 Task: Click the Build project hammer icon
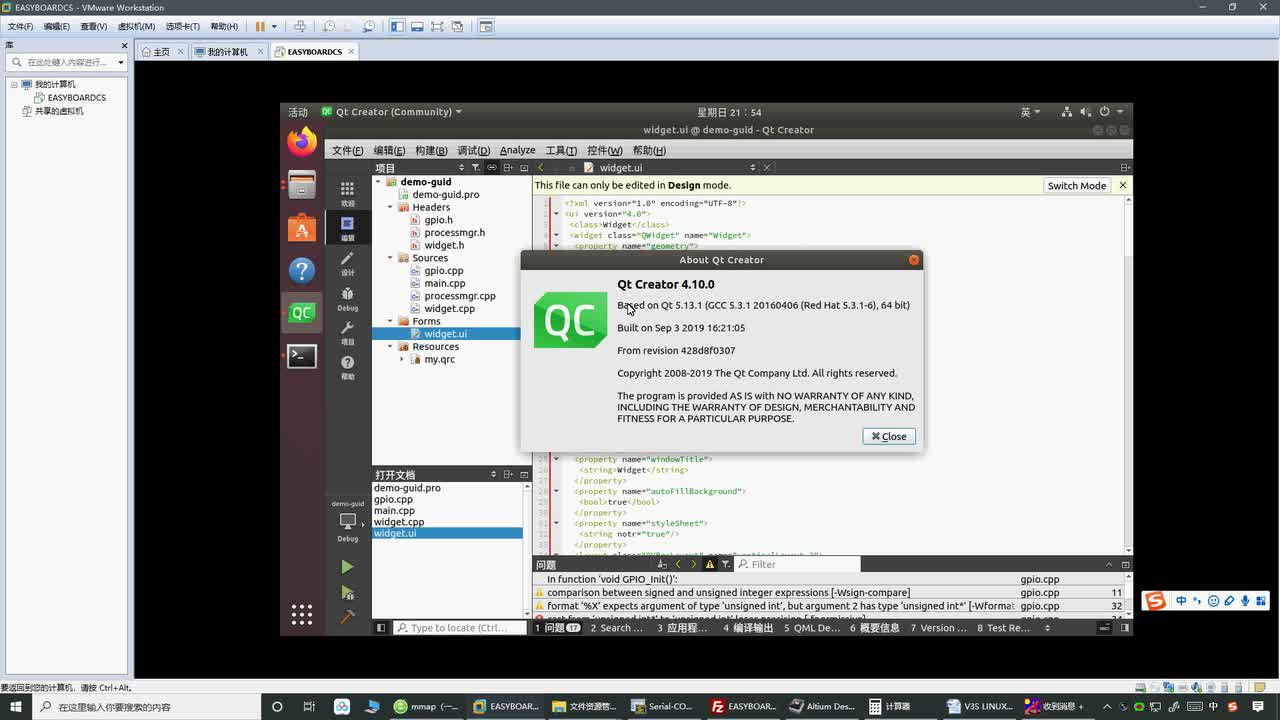click(x=347, y=617)
